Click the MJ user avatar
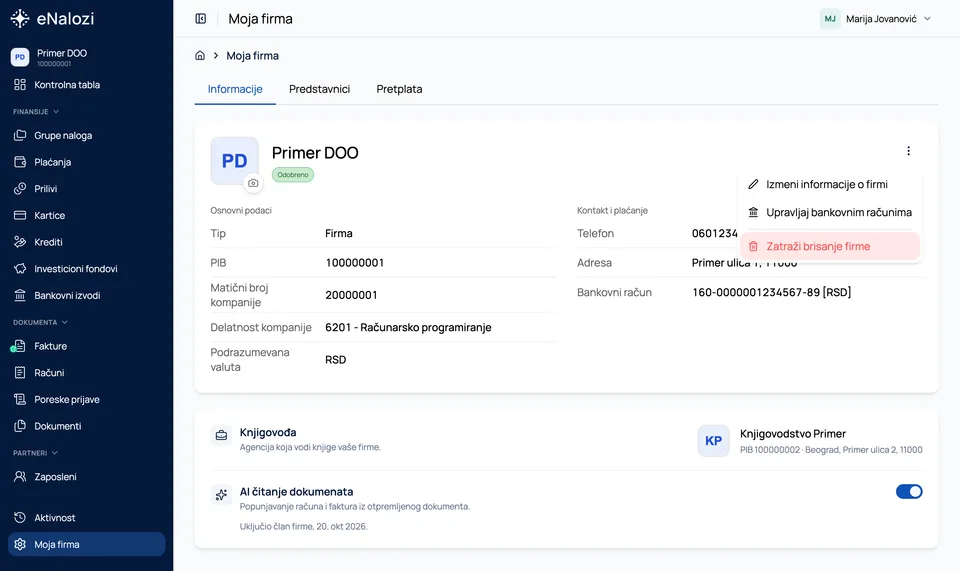This screenshot has width=960, height=571. tap(830, 19)
